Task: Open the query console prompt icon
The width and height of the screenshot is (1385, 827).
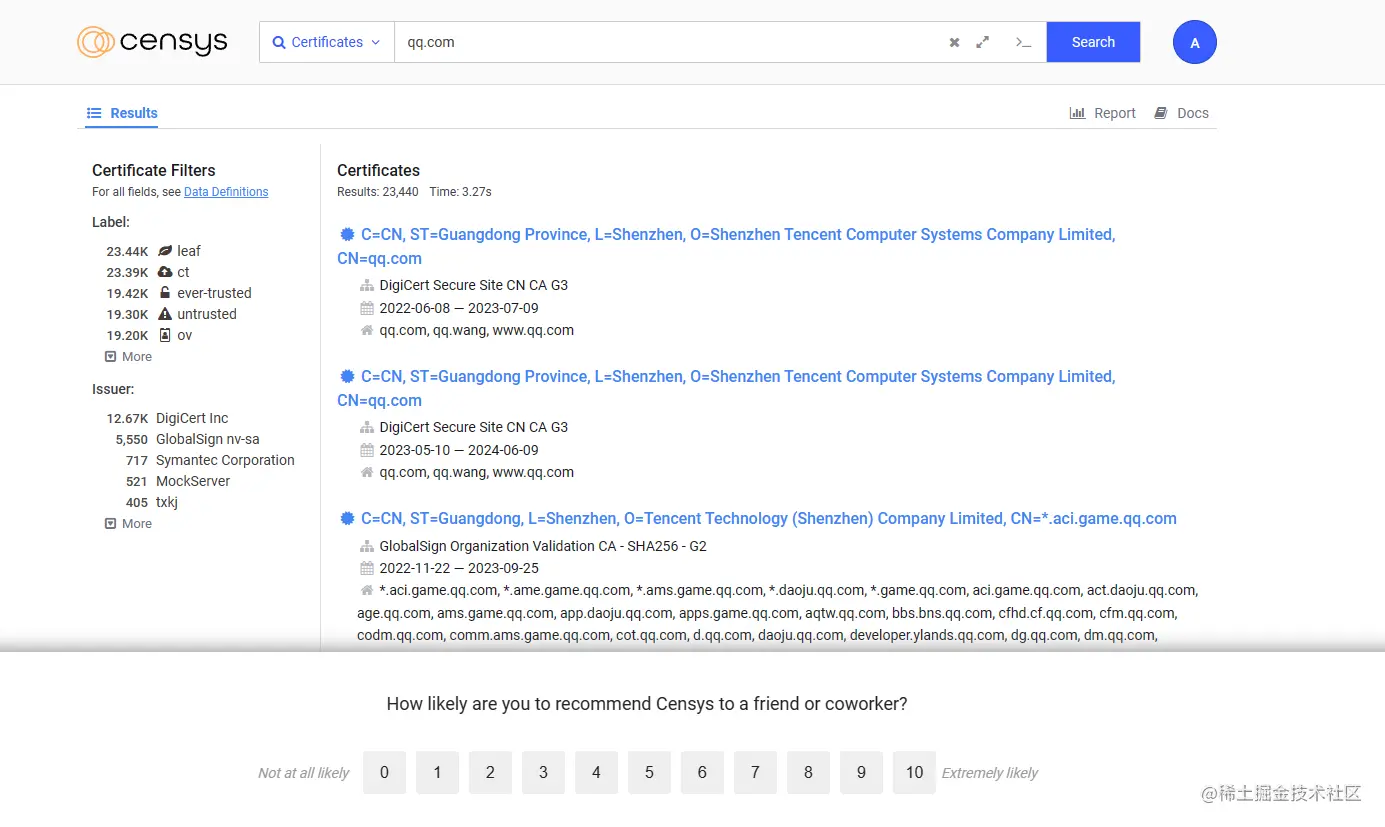Action: pos(1023,42)
